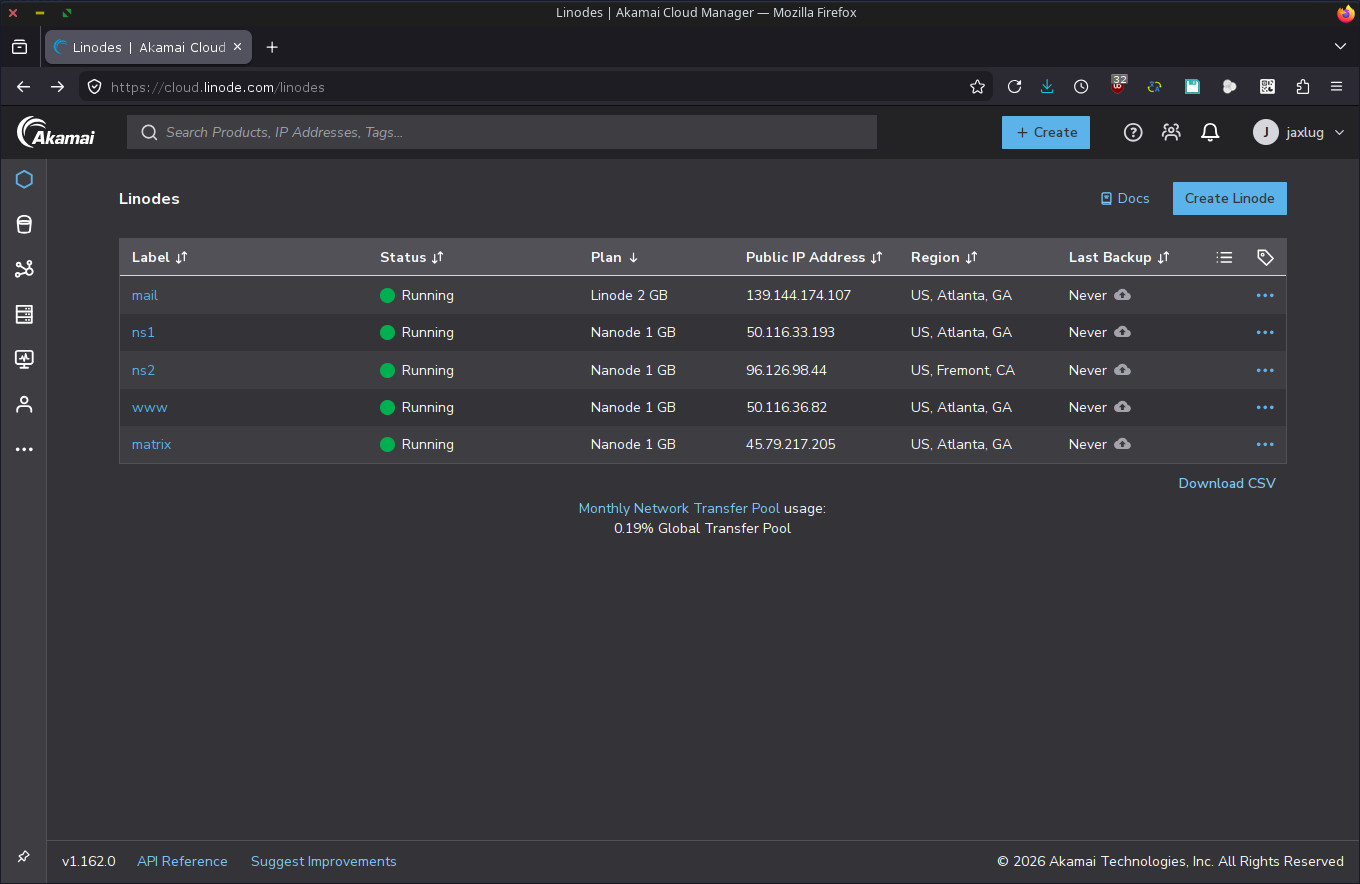Open the ns2 Linode link
Screen dimensions: 1360x884
[x=143, y=370]
